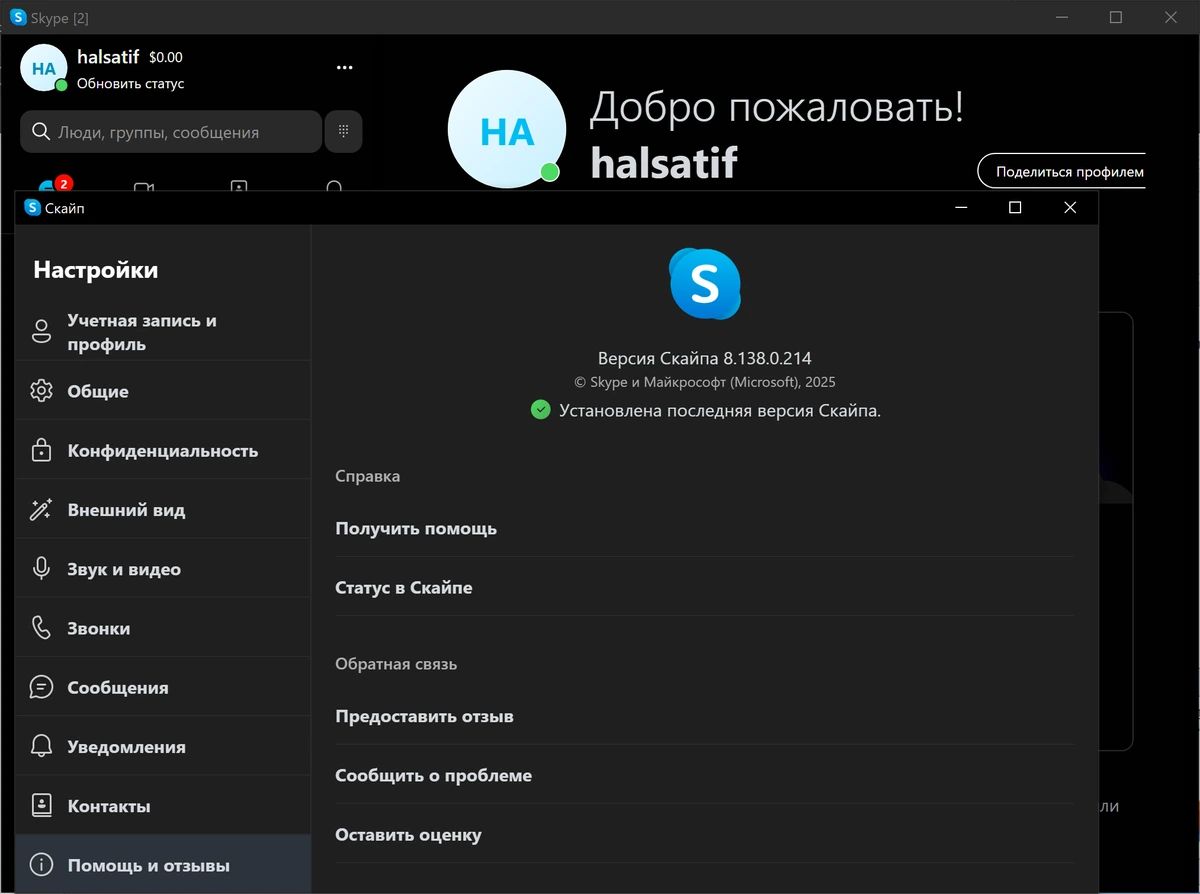Screen dimensions: 1200x894
Task: Click the 'Добро пожаловать!' welcome heading
Action: click(x=776, y=107)
